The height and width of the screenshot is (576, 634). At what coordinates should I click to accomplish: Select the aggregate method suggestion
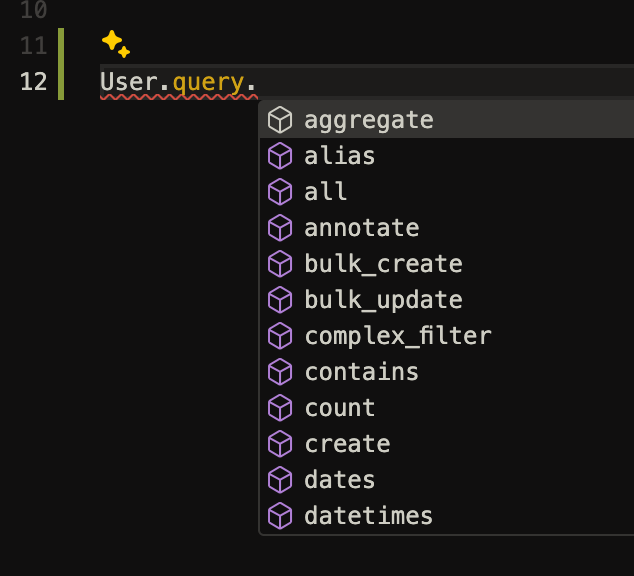pyautogui.click(x=446, y=120)
